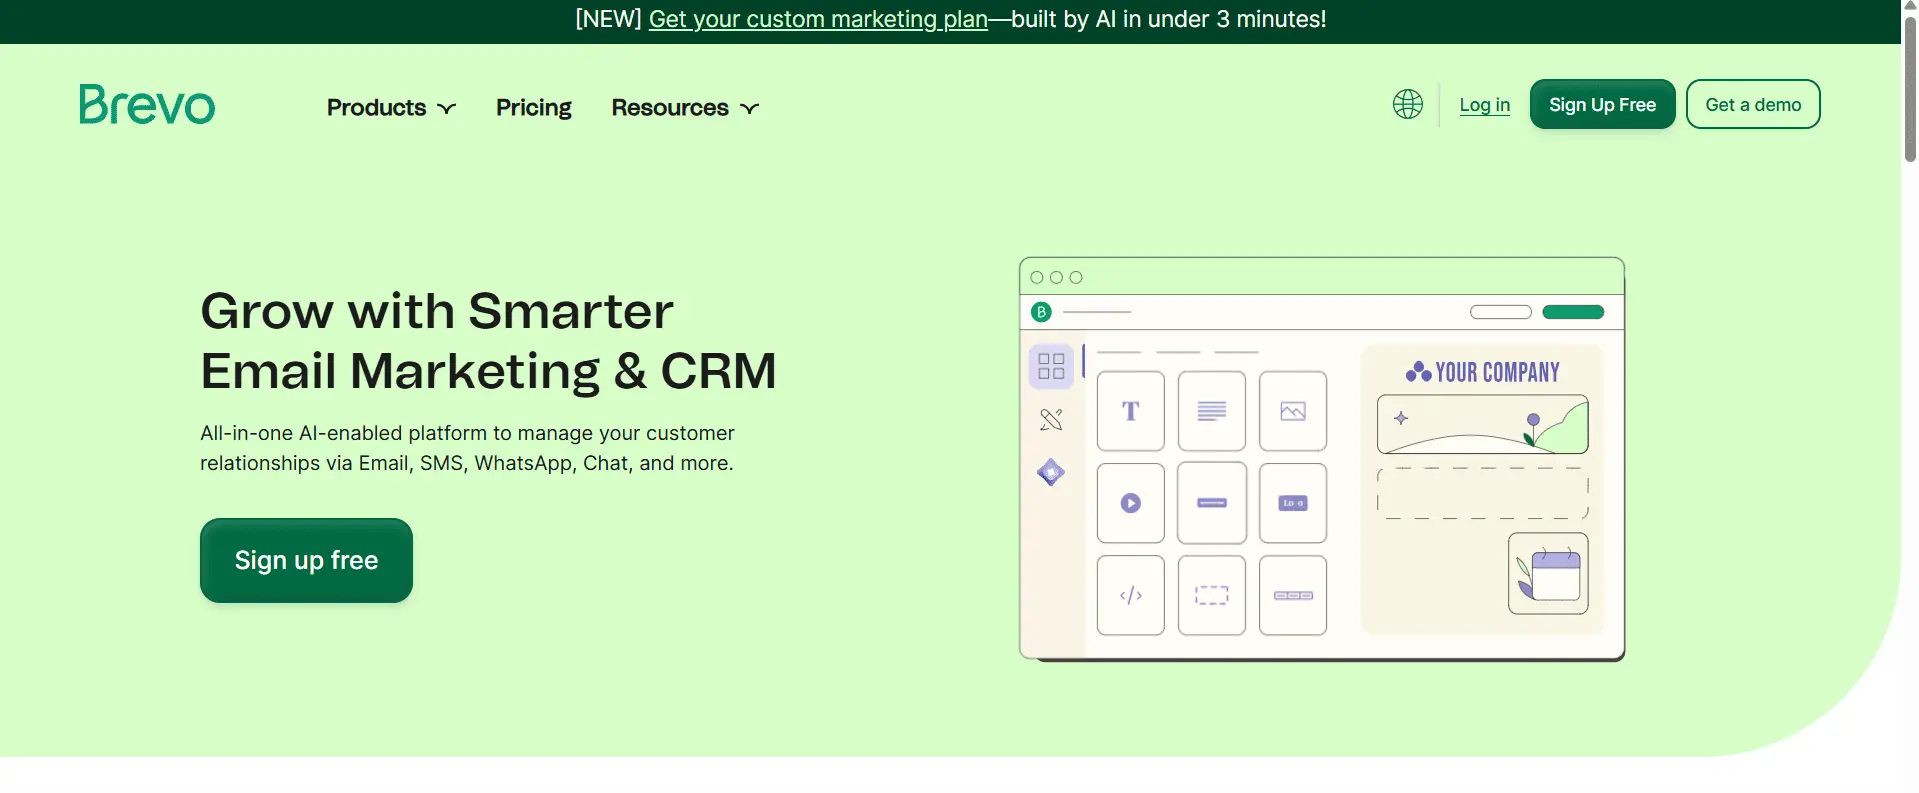Expand the Products dropdown menu
Image resolution: width=1919 pixels, height=793 pixels.
tap(377, 108)
